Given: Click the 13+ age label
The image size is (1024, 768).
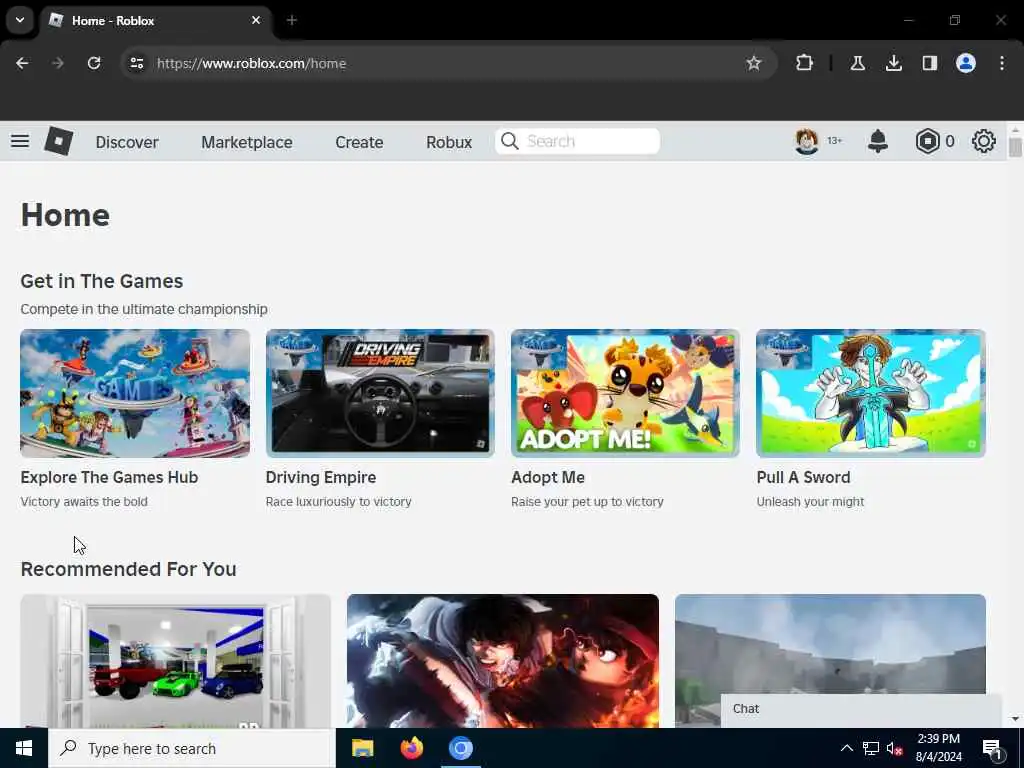Looking at the screenshot, I should pos(835,141).
